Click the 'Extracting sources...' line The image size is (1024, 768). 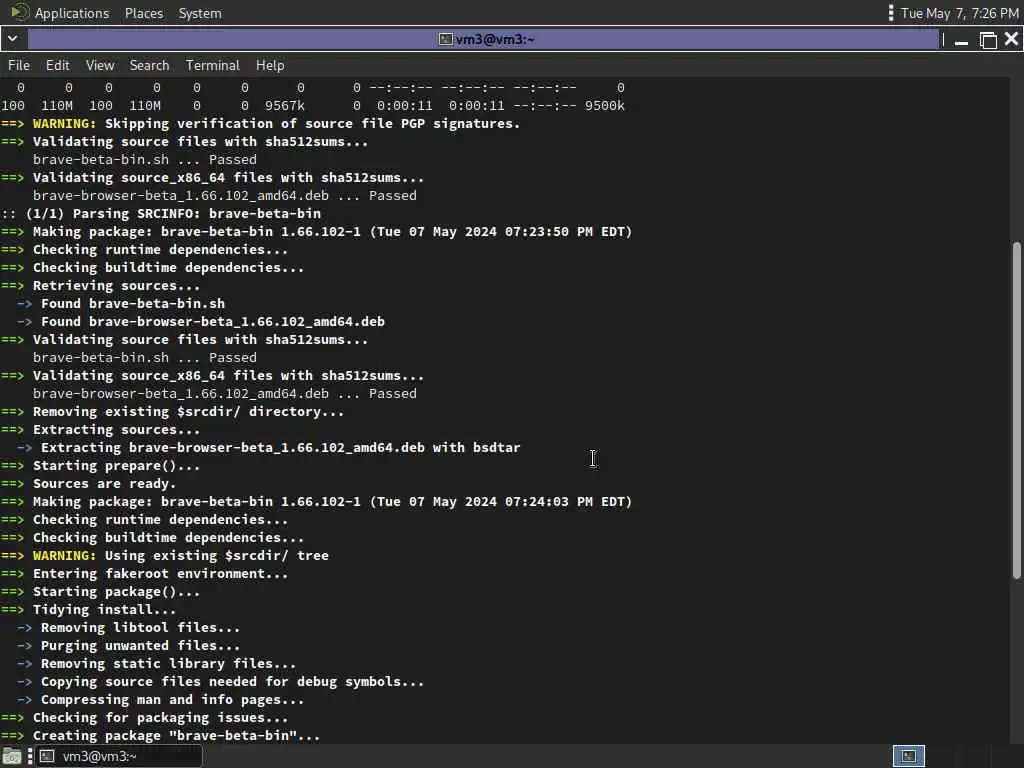pos(101,430)
